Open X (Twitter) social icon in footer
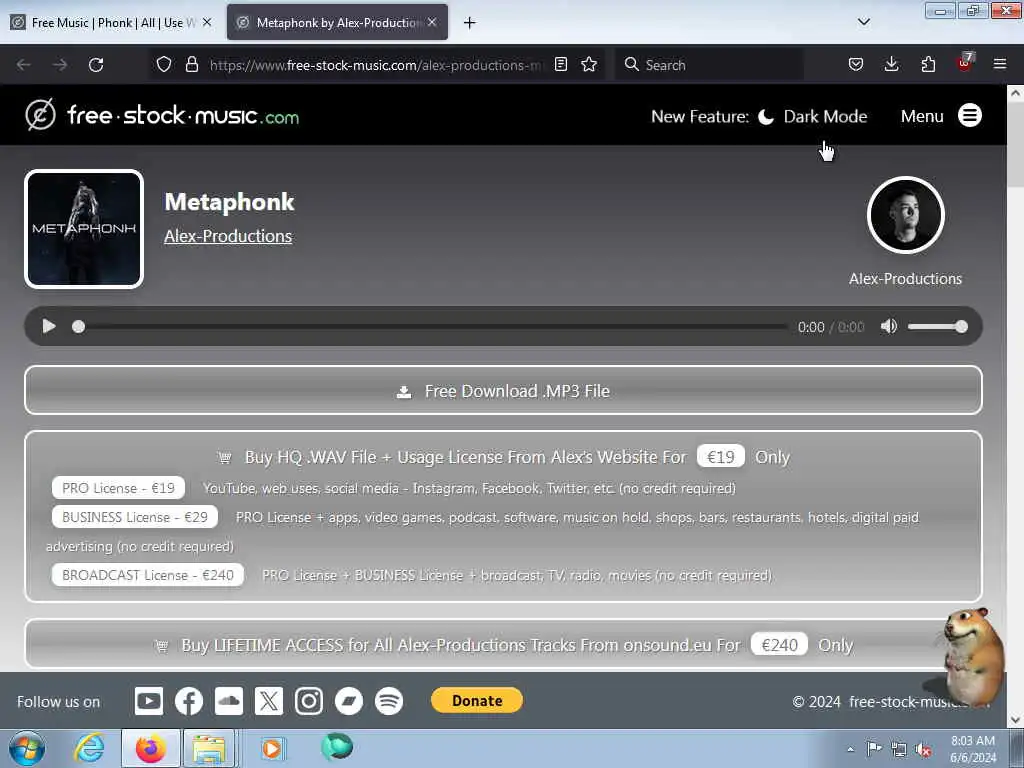 (x=268, y=701)
